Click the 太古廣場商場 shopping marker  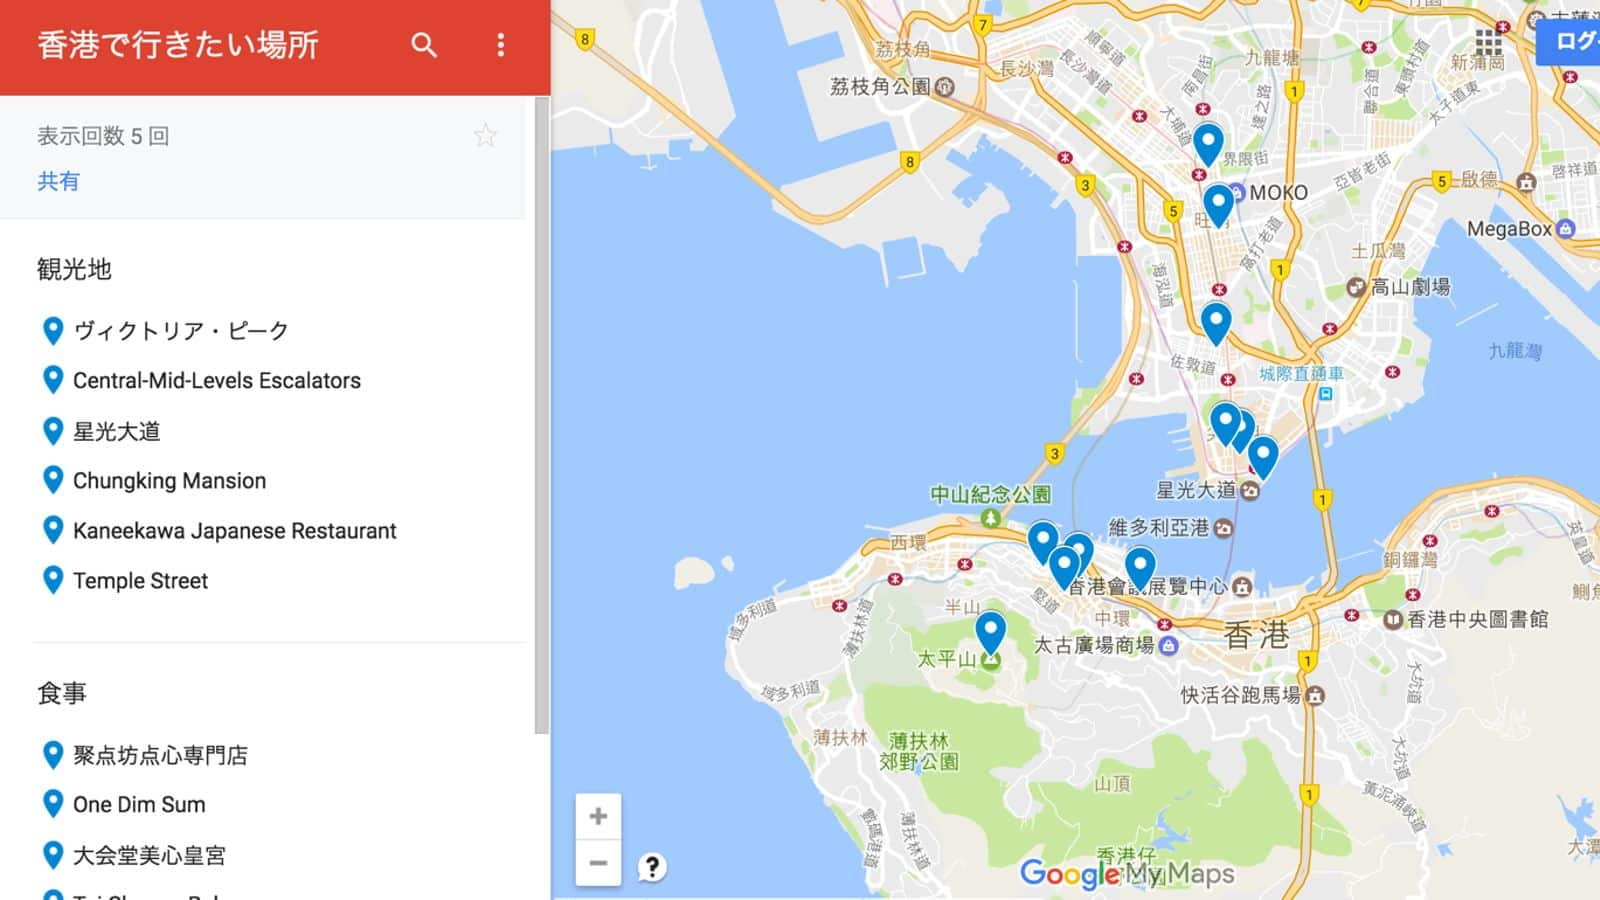coord(1168,646)
